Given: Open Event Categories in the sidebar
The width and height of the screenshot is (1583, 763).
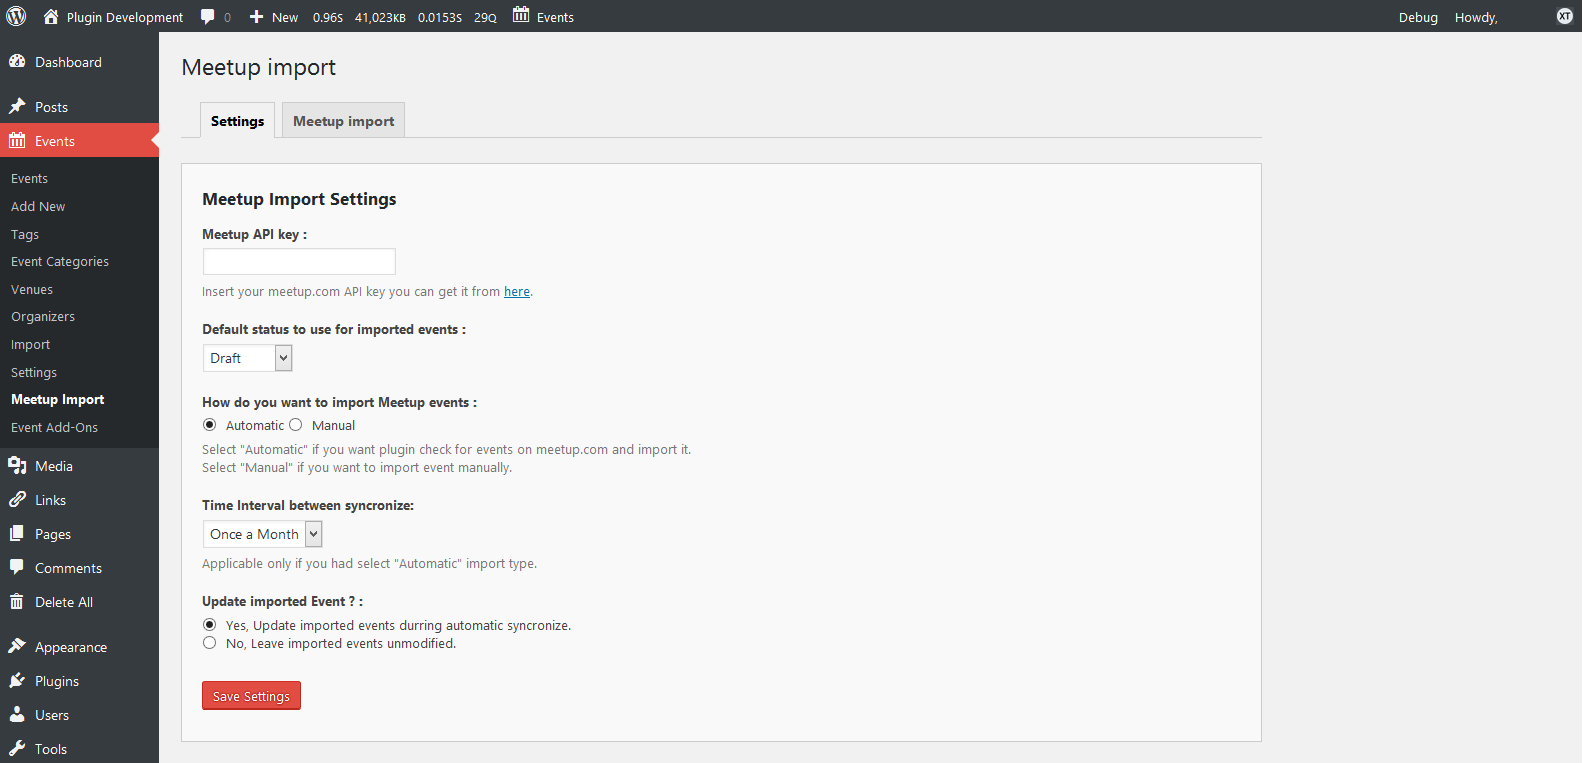Looking at the screenshot, I should click(x=60, y=262).
